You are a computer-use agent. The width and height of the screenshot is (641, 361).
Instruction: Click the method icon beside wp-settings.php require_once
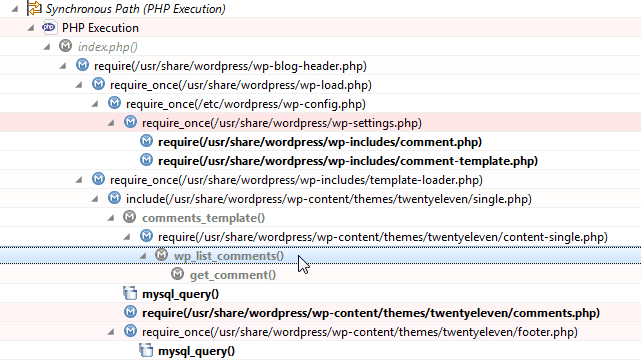tap(130, 122)
